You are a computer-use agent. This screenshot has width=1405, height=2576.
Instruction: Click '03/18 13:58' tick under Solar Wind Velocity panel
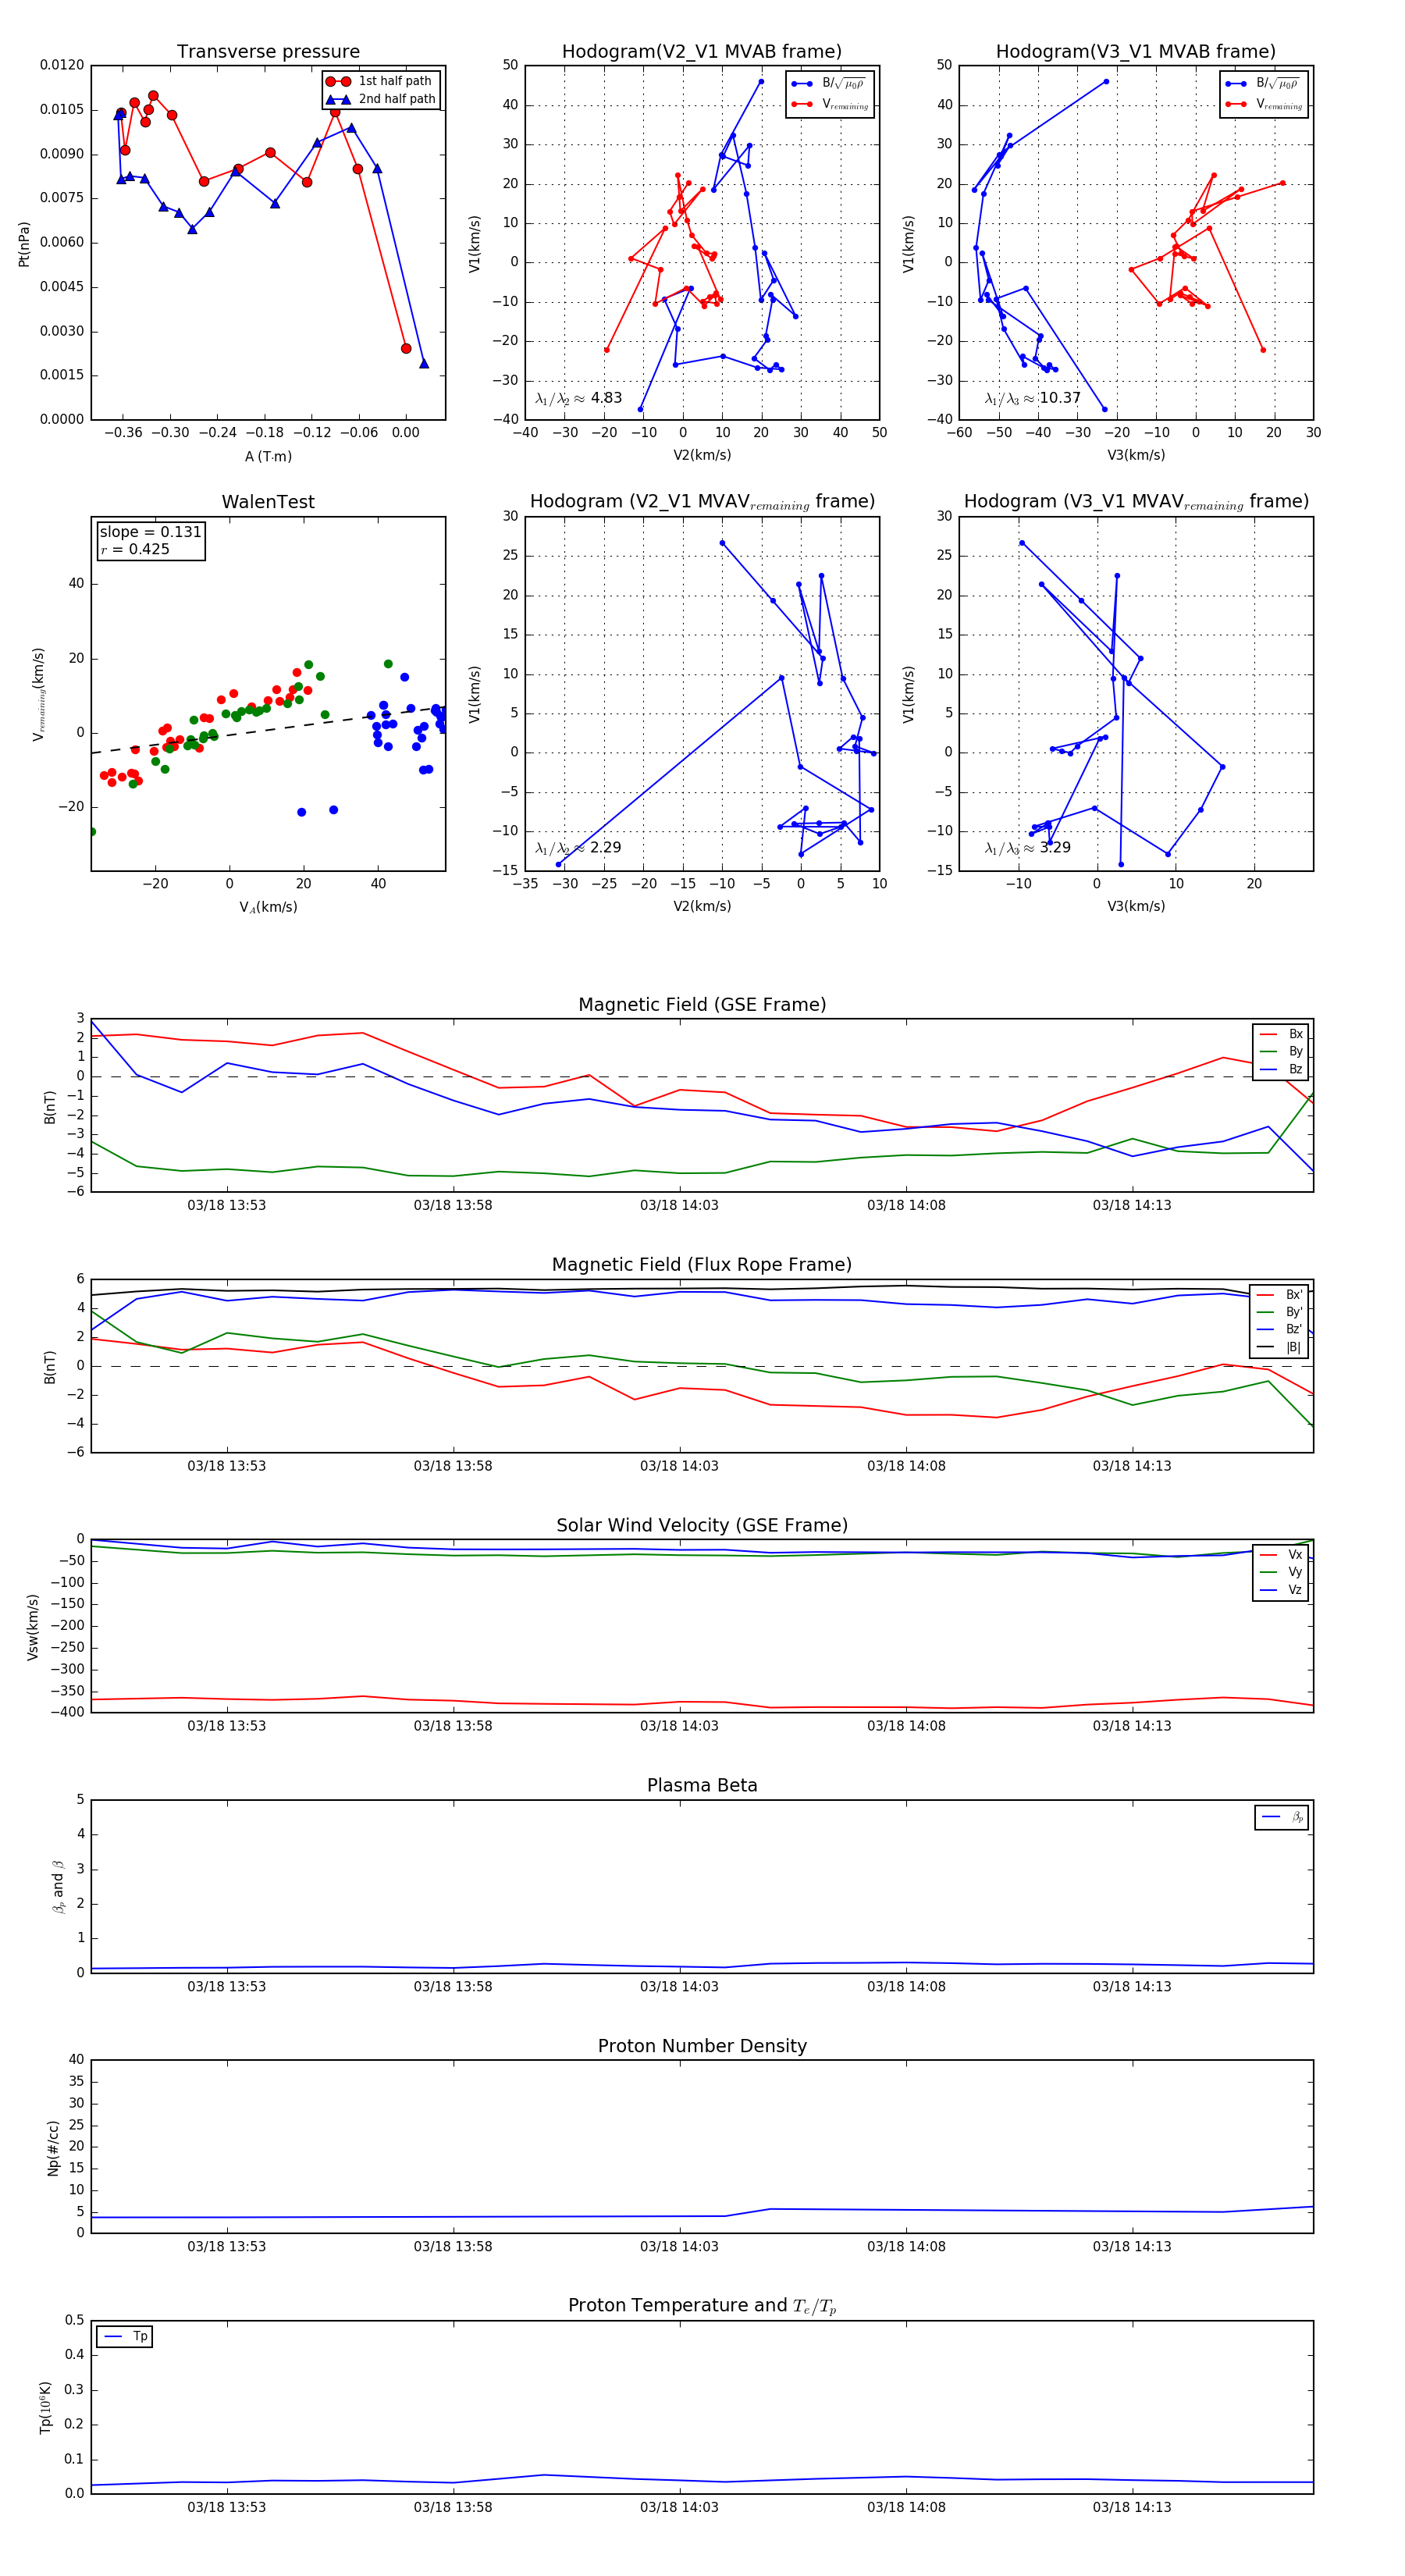(453, 1726)
